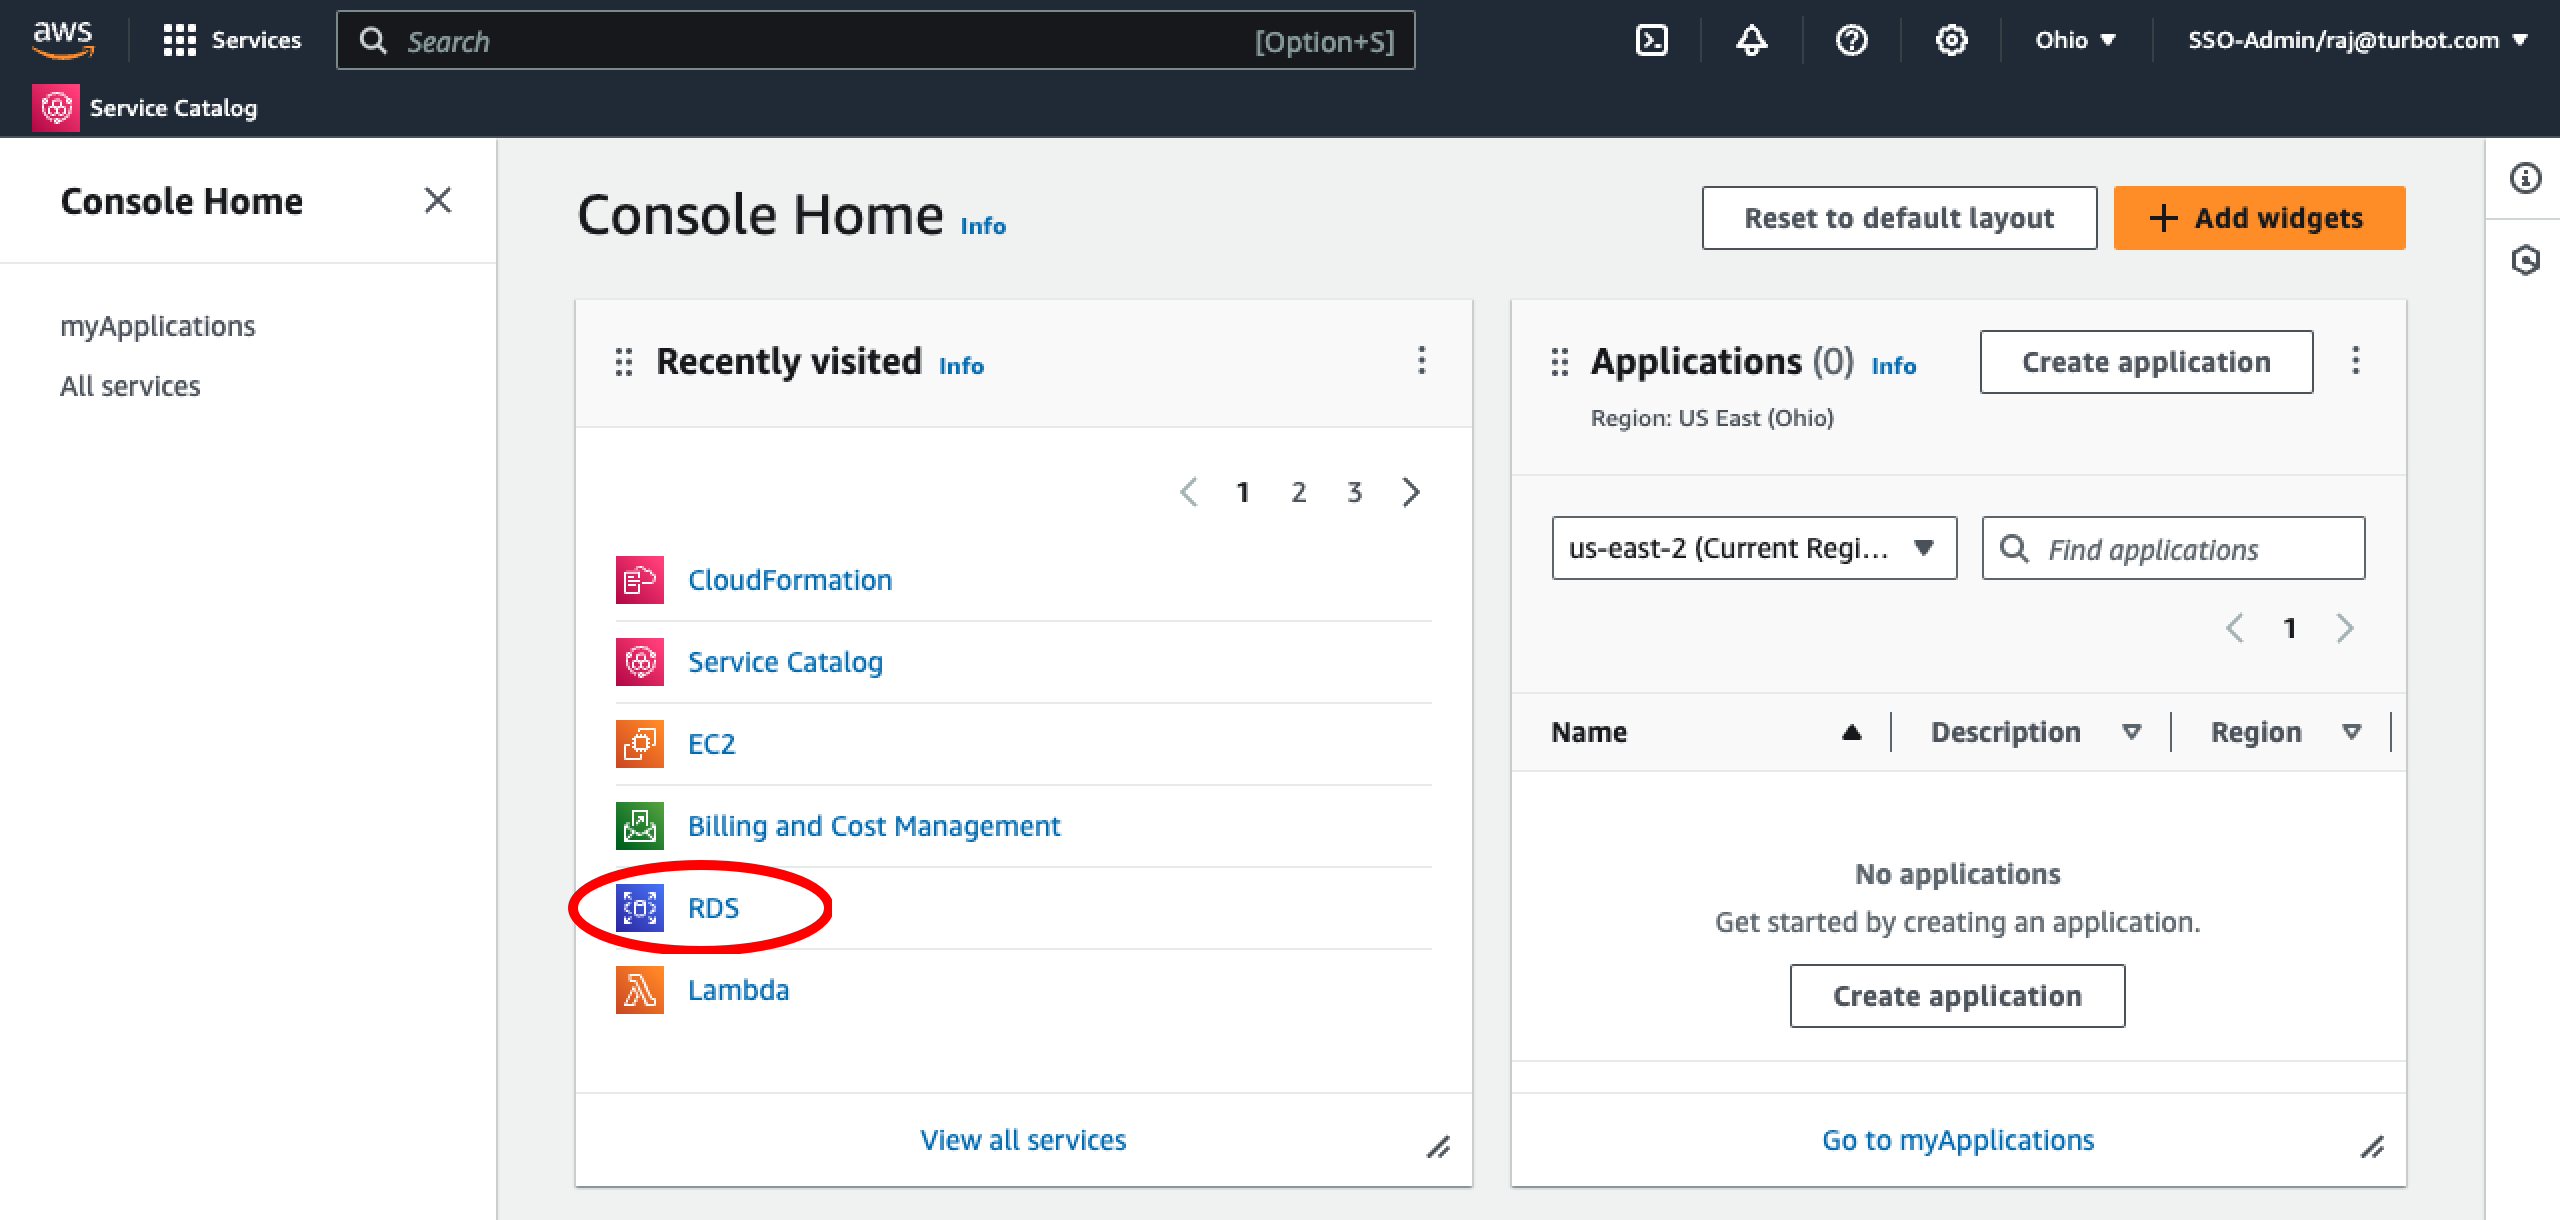The height and width of the screenshot is (1220, 2560).
Task: Select the CloudFormation service icon
Action: tap(640, 579)
